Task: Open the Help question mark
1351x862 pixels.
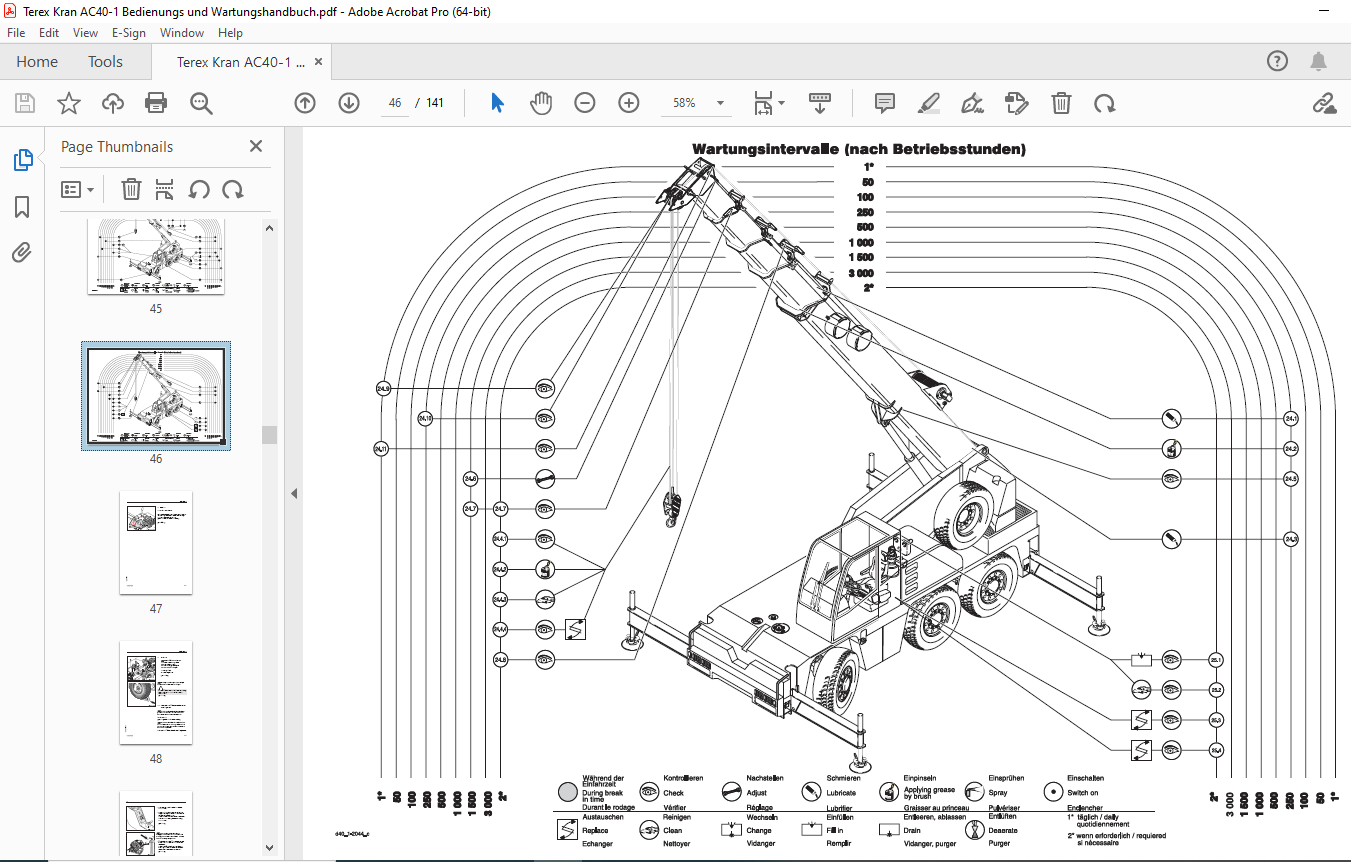Action: click(x=1277, y=61)
